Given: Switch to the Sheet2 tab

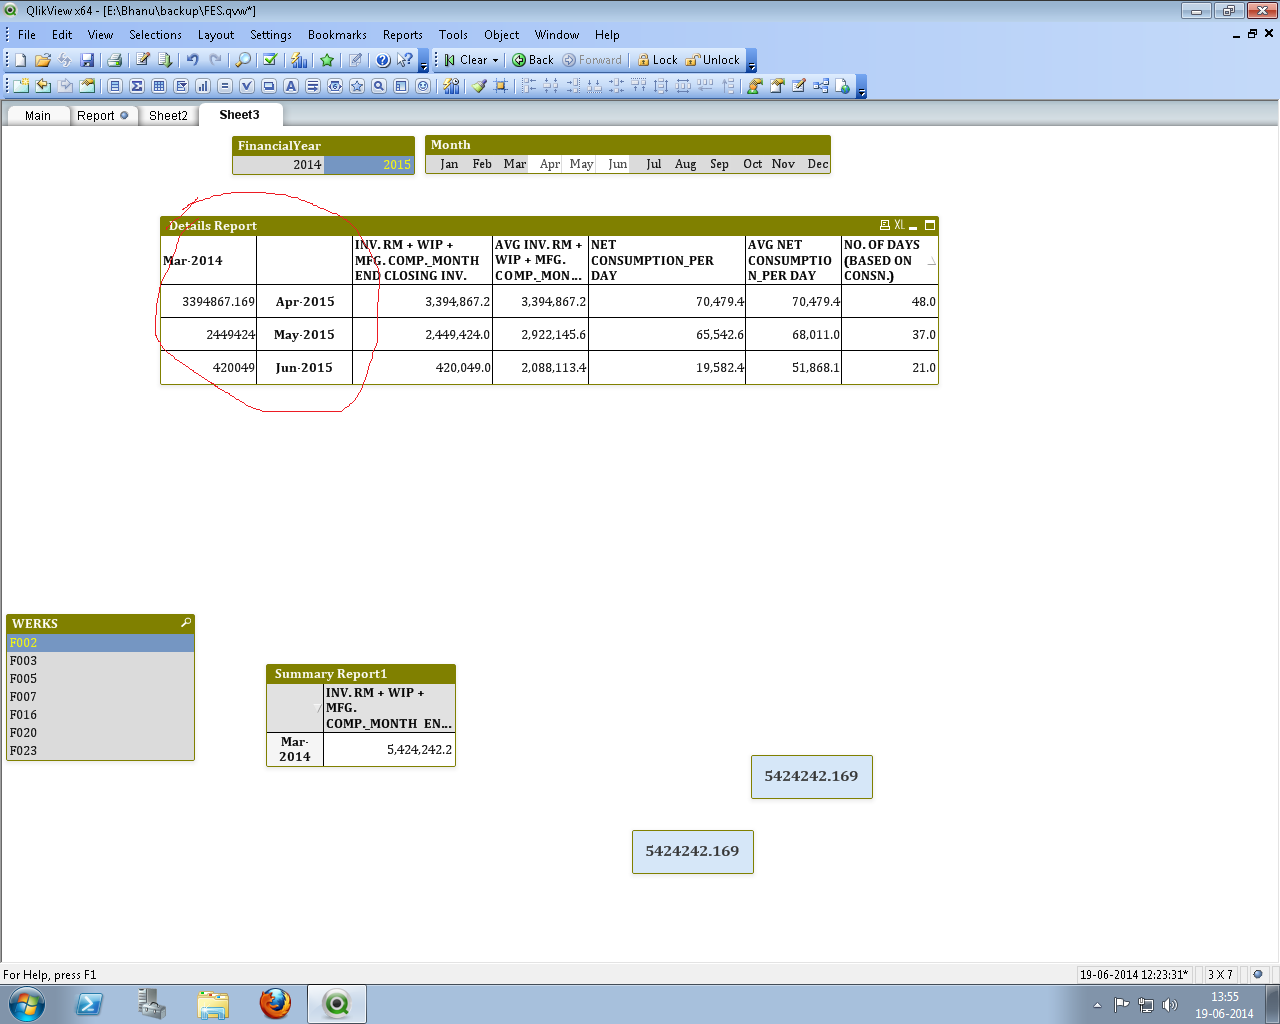Looking at the screenshot, I should click(168, 116).
